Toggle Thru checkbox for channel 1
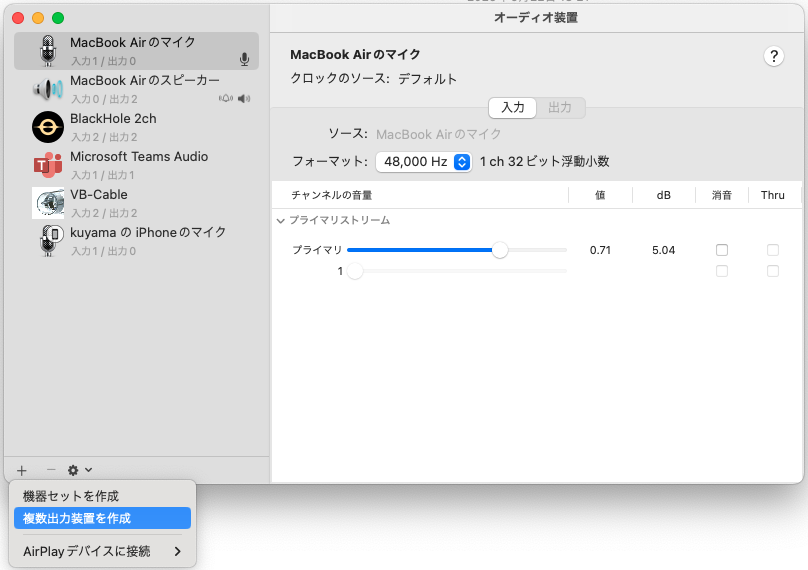 click(772, 271)
